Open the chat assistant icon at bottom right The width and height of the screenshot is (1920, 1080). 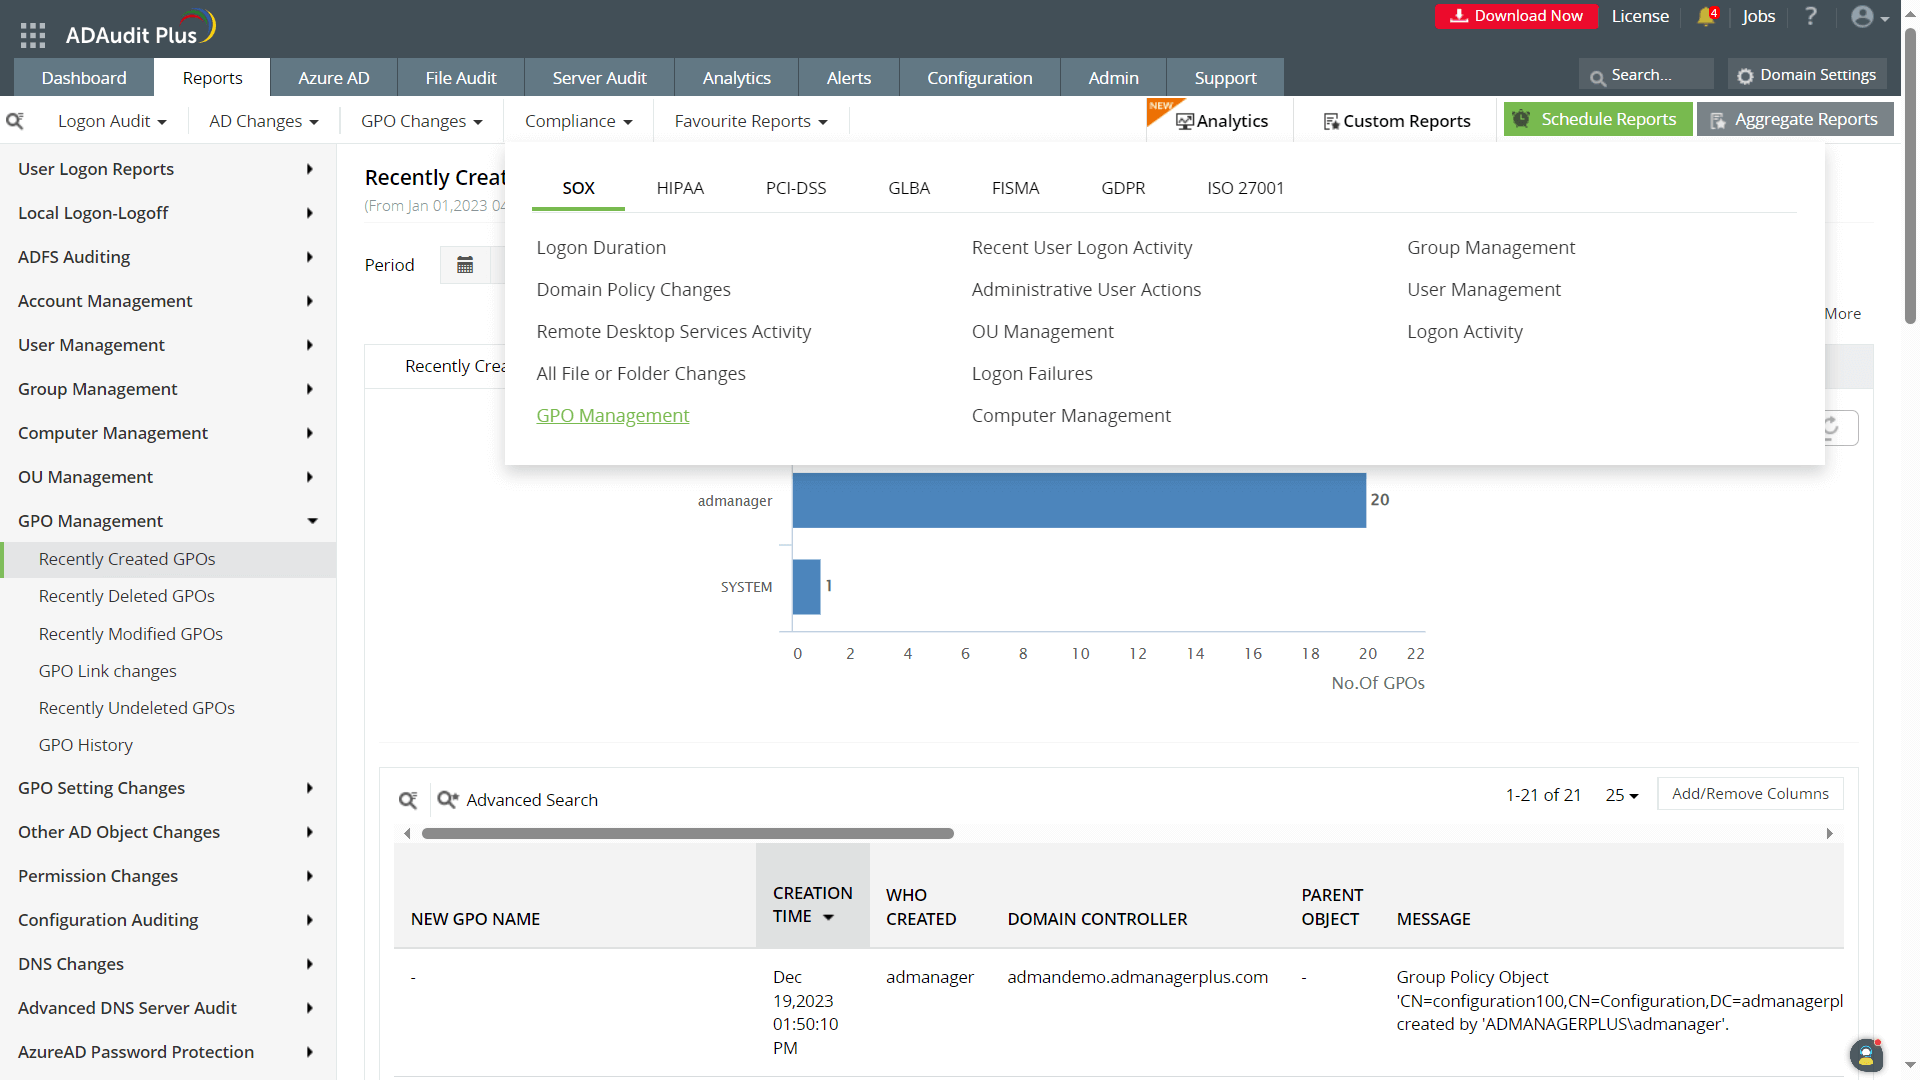(x=1866, y=1054)
